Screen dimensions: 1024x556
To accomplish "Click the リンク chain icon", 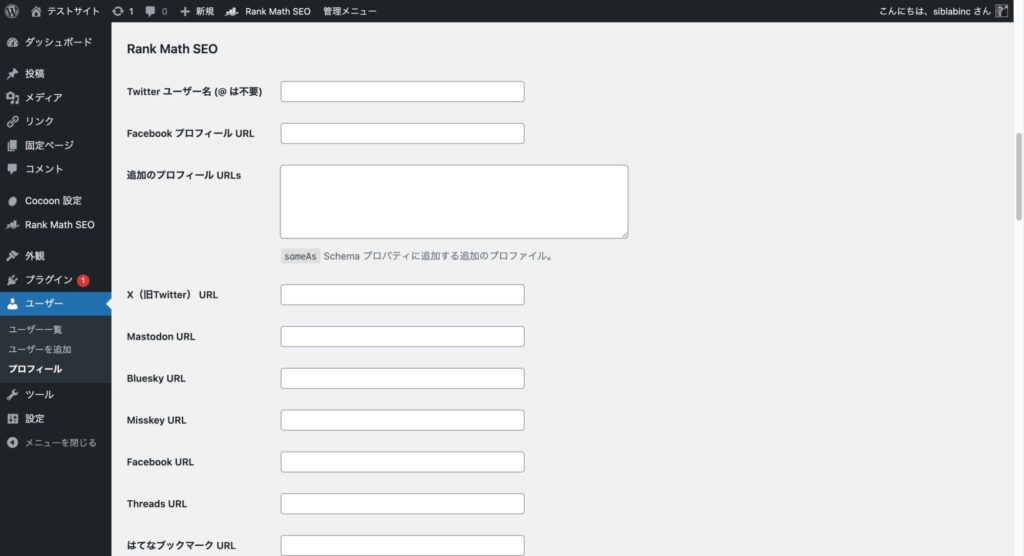I will point(12,122).
